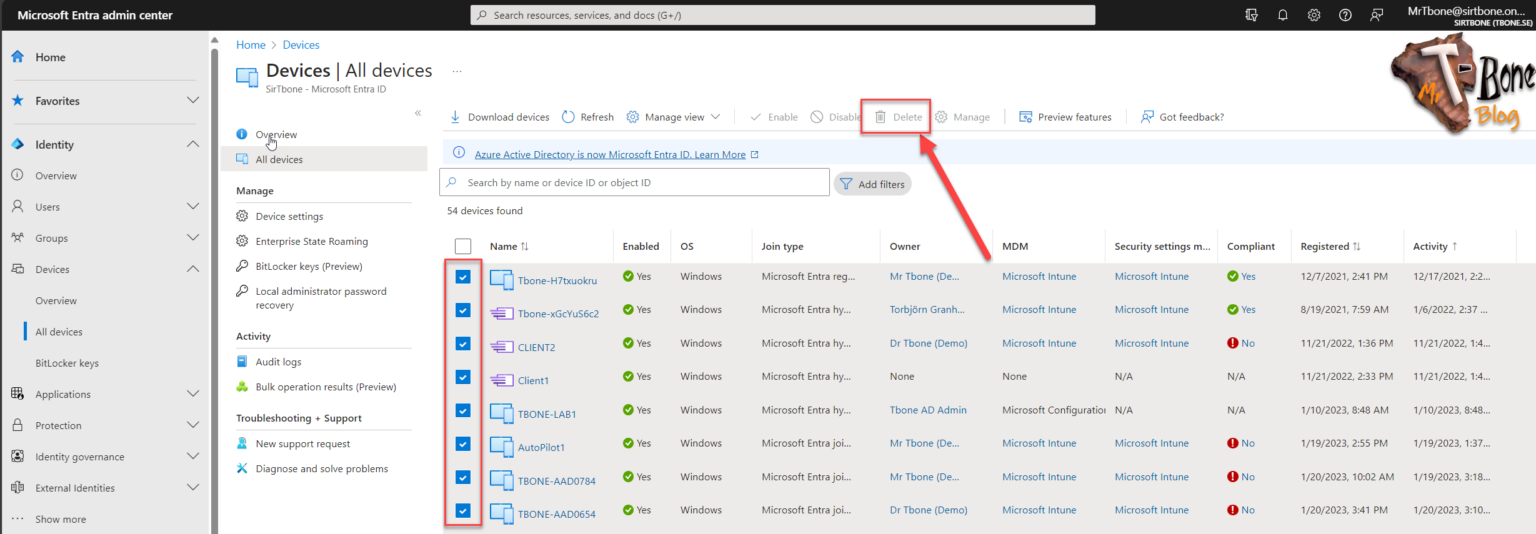
Task: Expand the Identity governance section chevron
Action: tap(193, 457)
